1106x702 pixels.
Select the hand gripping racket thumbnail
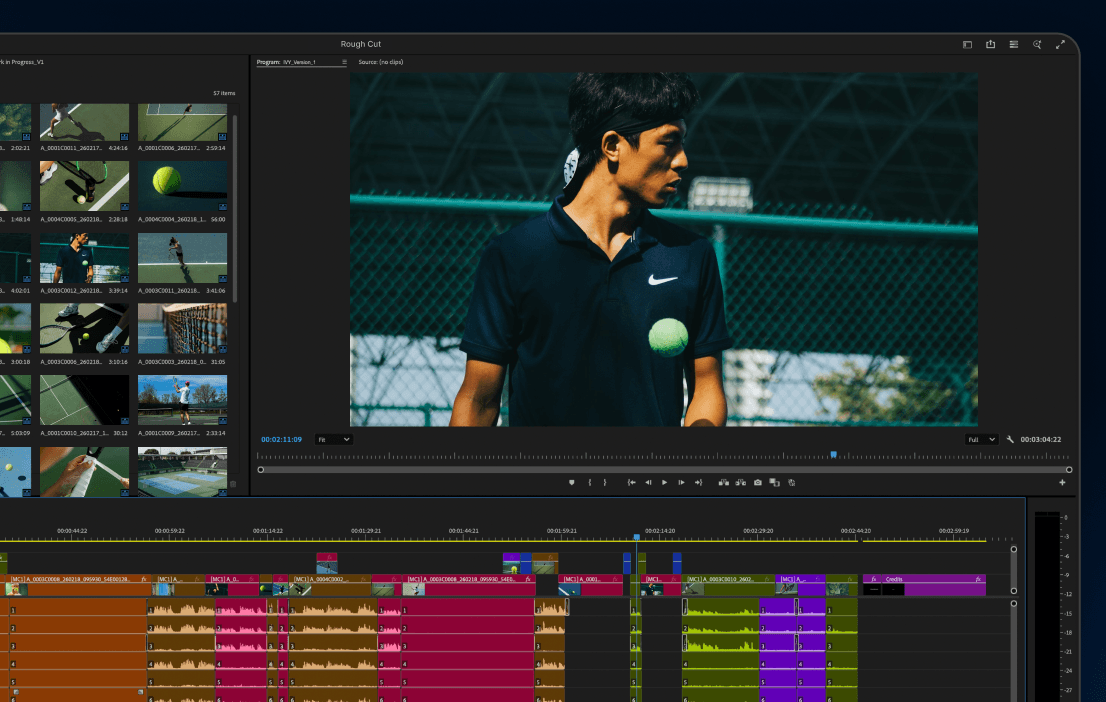[85, 472]
